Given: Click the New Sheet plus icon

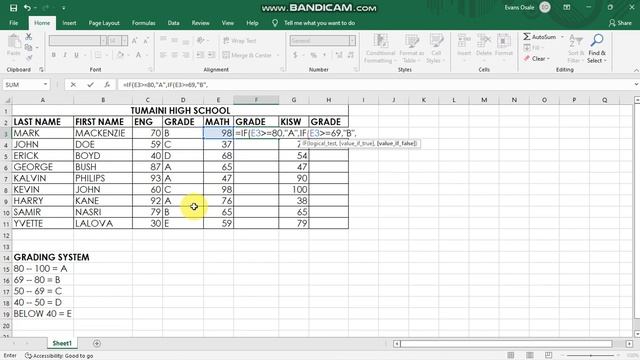Looking at the screenshot, I should click(x=97, y=343).
